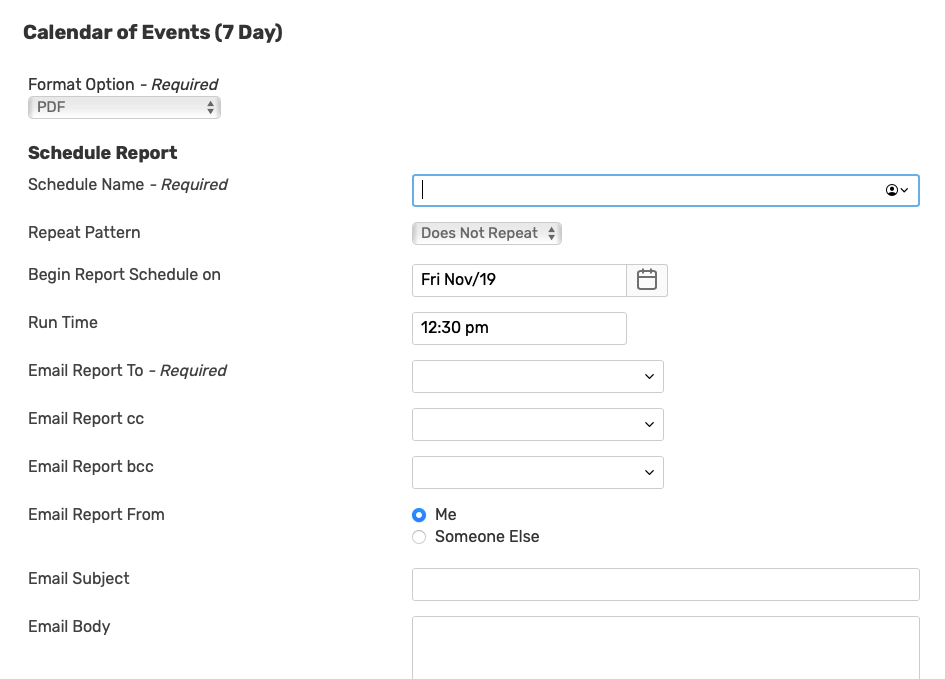Focus the Email Subject input field
Viewport: 945px width, 679px height.
tap(665, 585)
